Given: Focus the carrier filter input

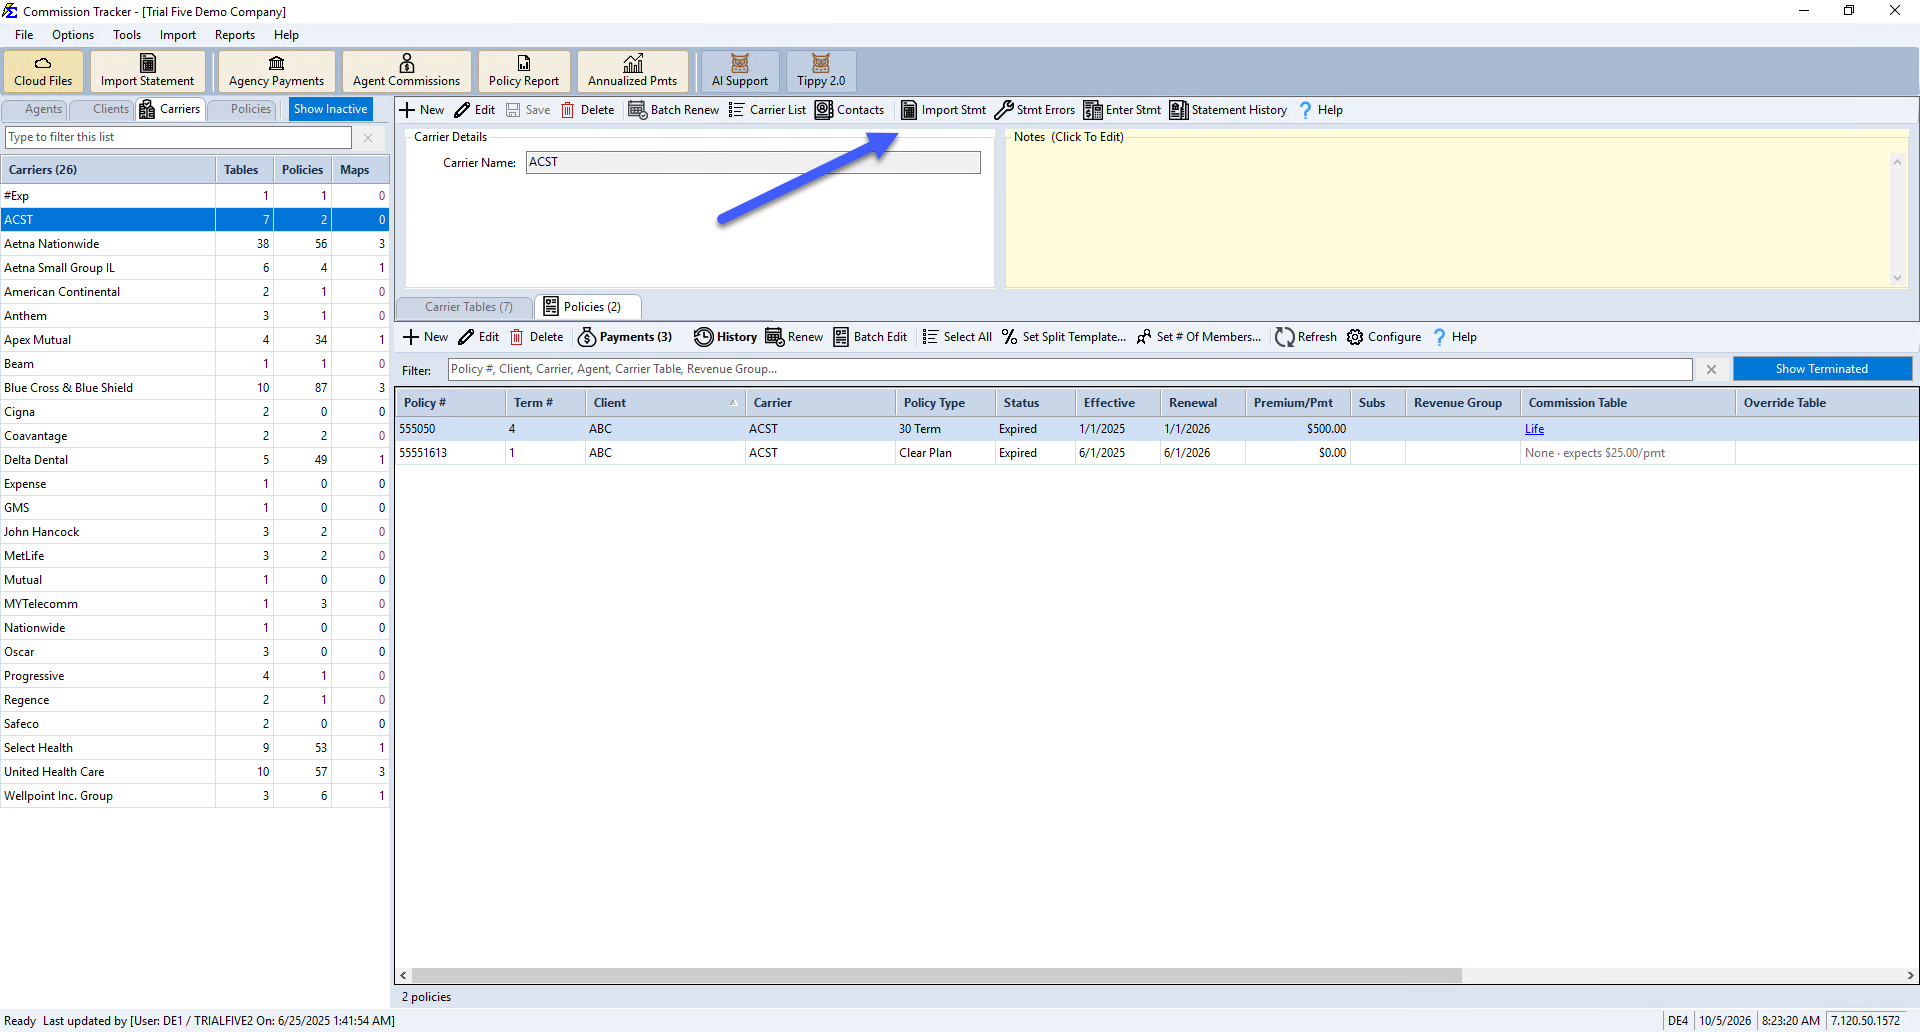Looking at the screenshot, I should 179,138.
